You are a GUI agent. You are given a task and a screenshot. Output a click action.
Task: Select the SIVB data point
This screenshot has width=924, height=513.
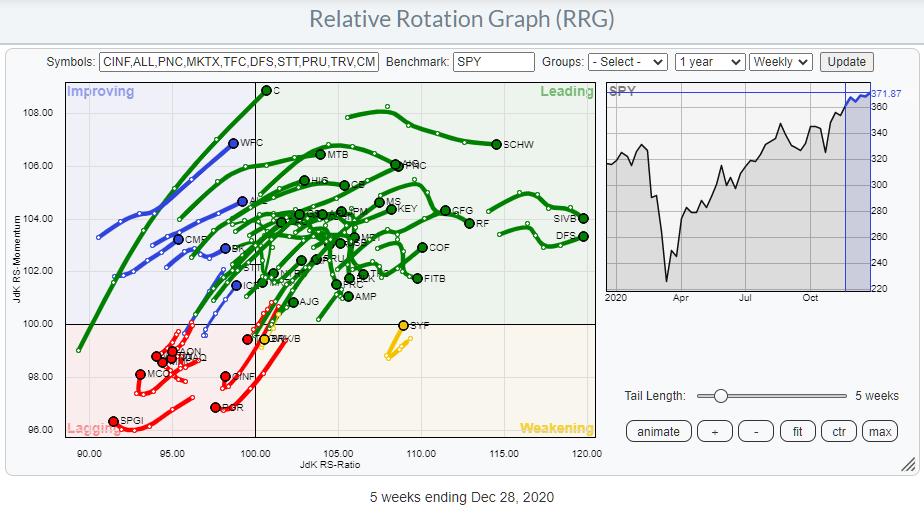coord(583,218)
